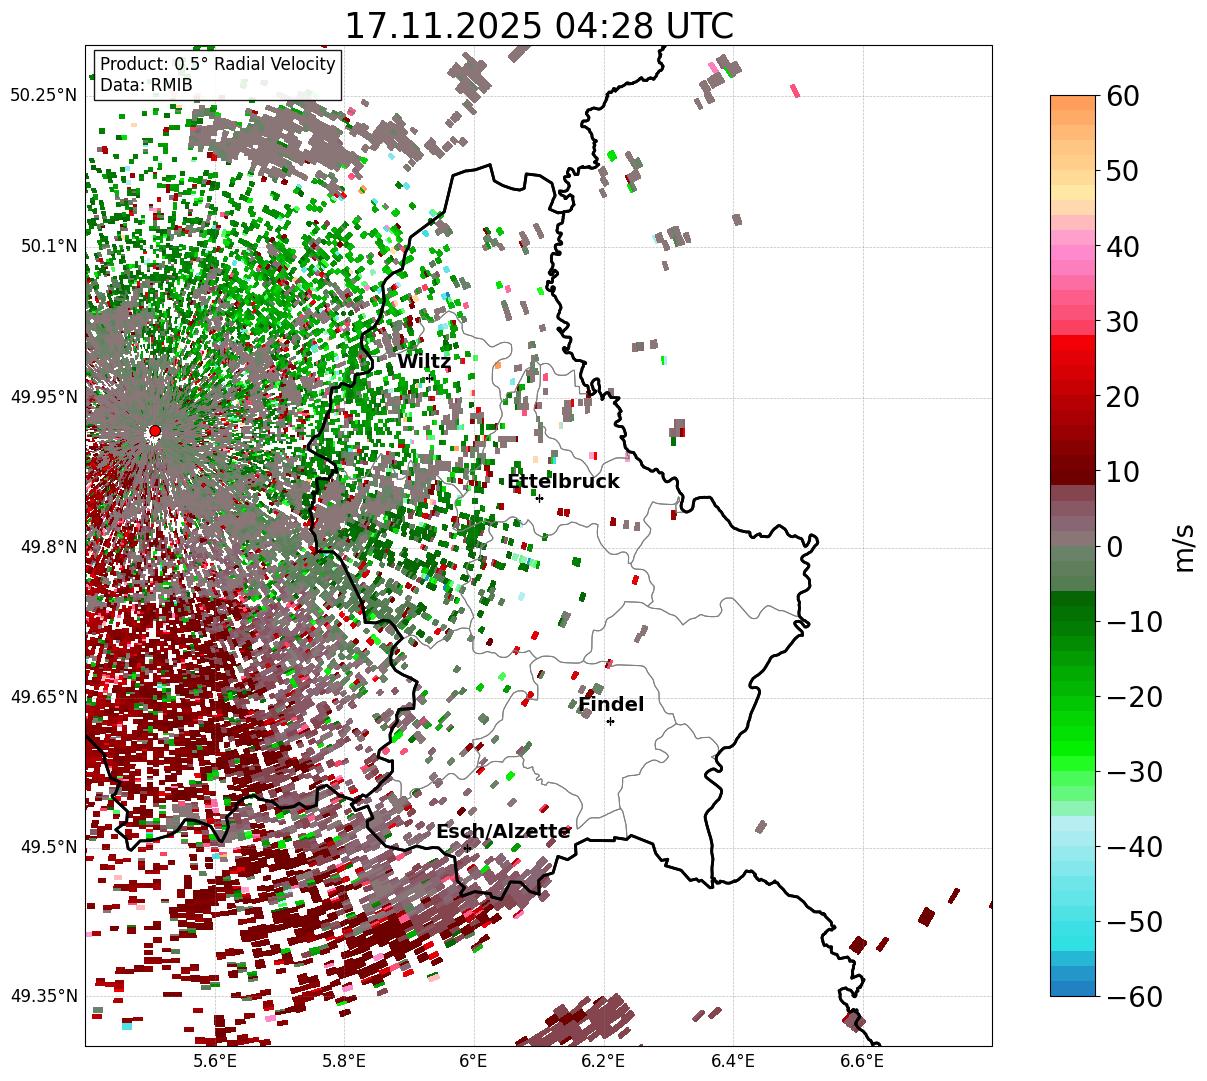The width and height of the screenshot is (1207, 1081).
Task: Click the red radar site marker
Action: pyautogui.click(x=155, y=431)
